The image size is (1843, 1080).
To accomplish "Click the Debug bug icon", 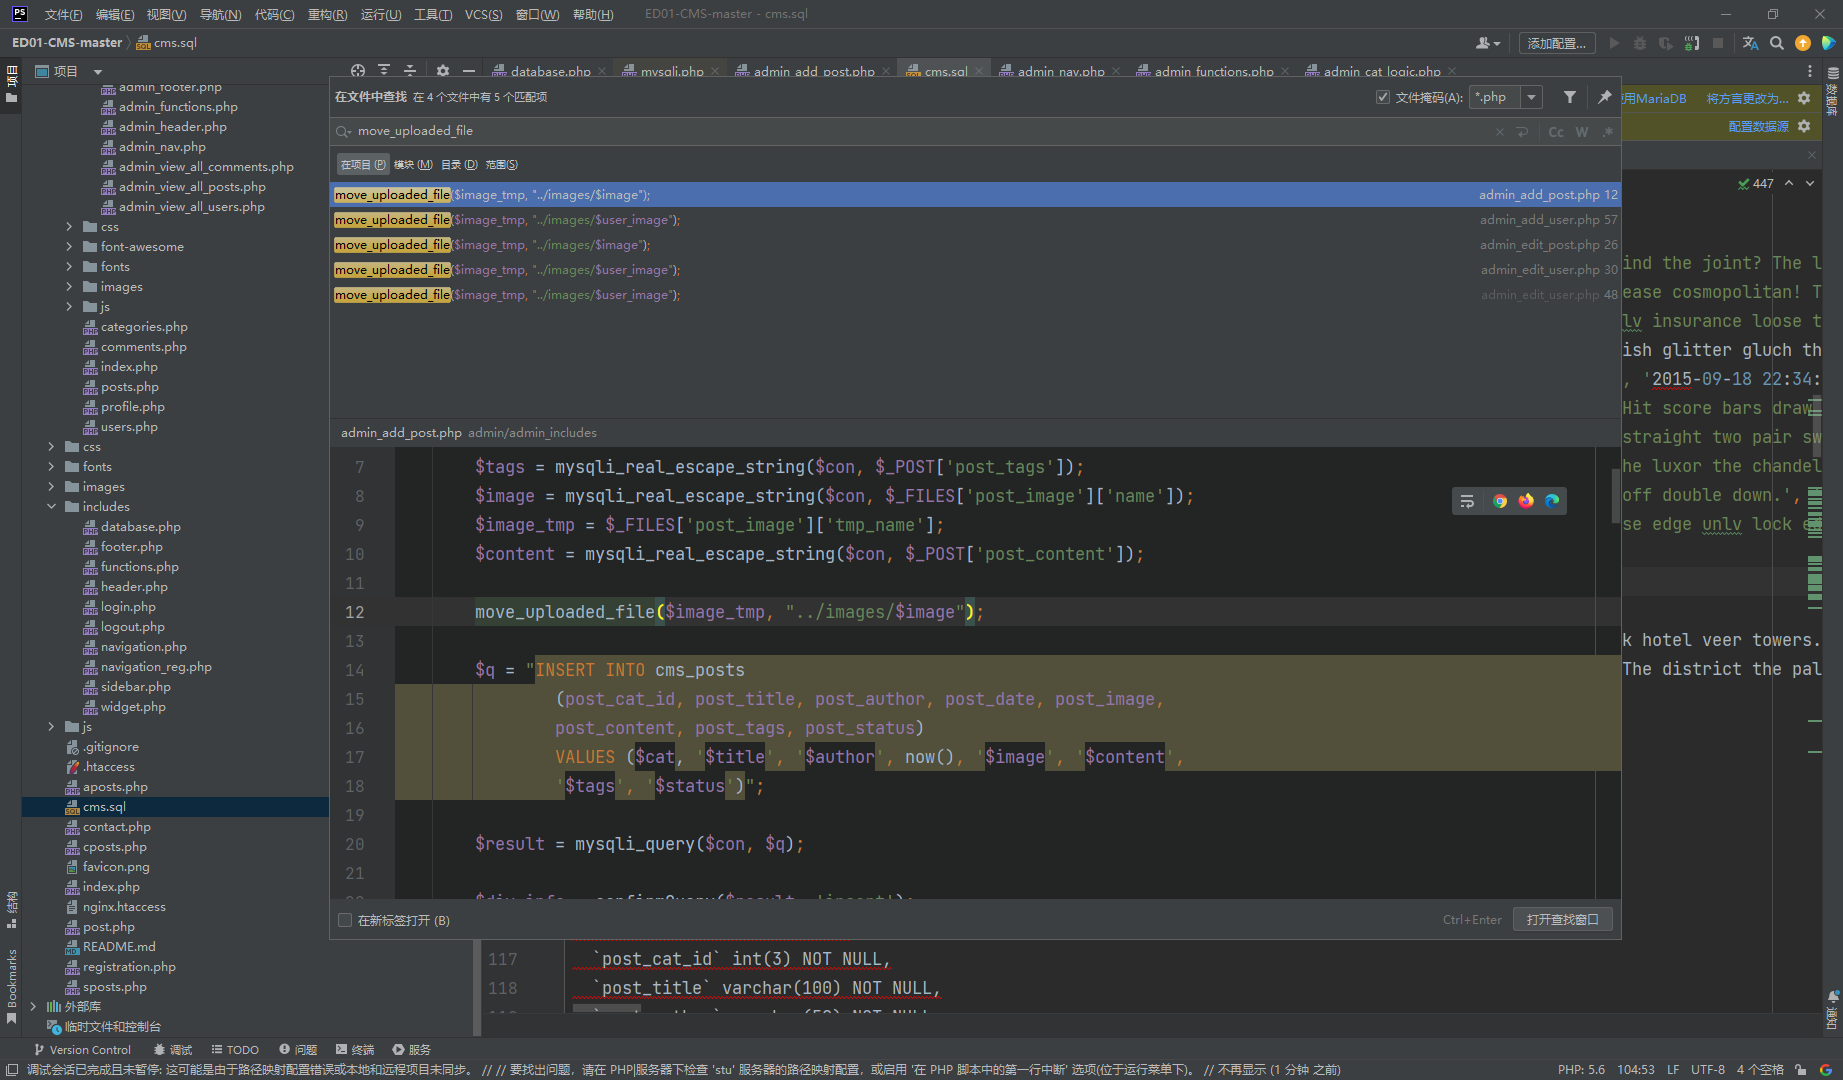I will point(1640,43).
